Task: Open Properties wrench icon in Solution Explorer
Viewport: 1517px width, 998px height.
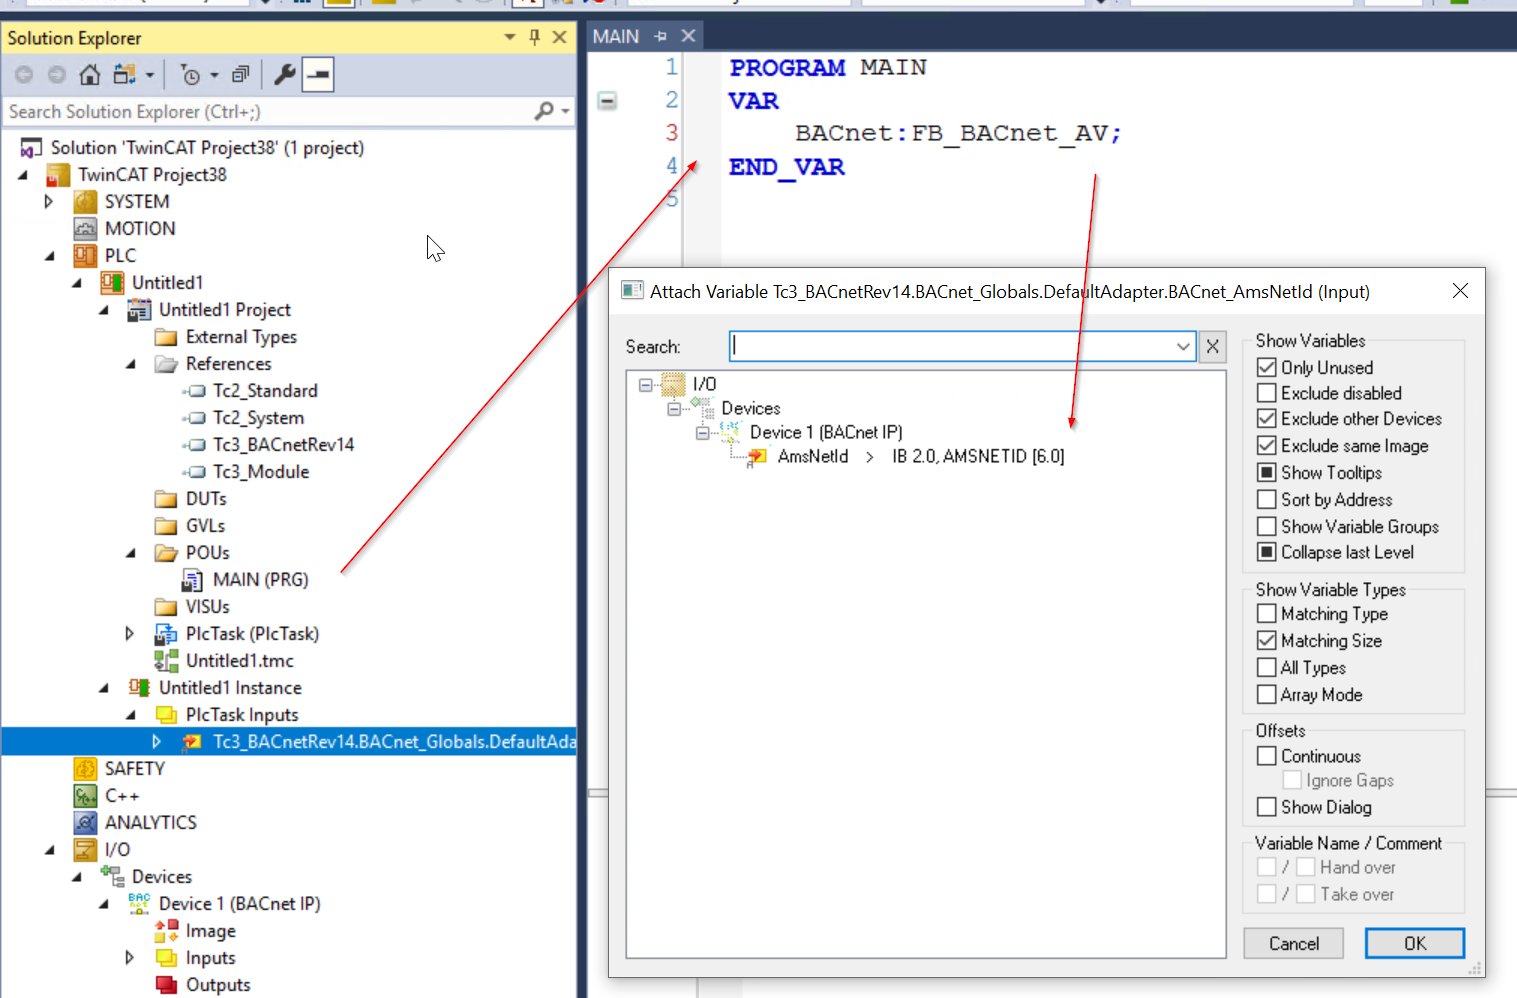Action: 284,75
